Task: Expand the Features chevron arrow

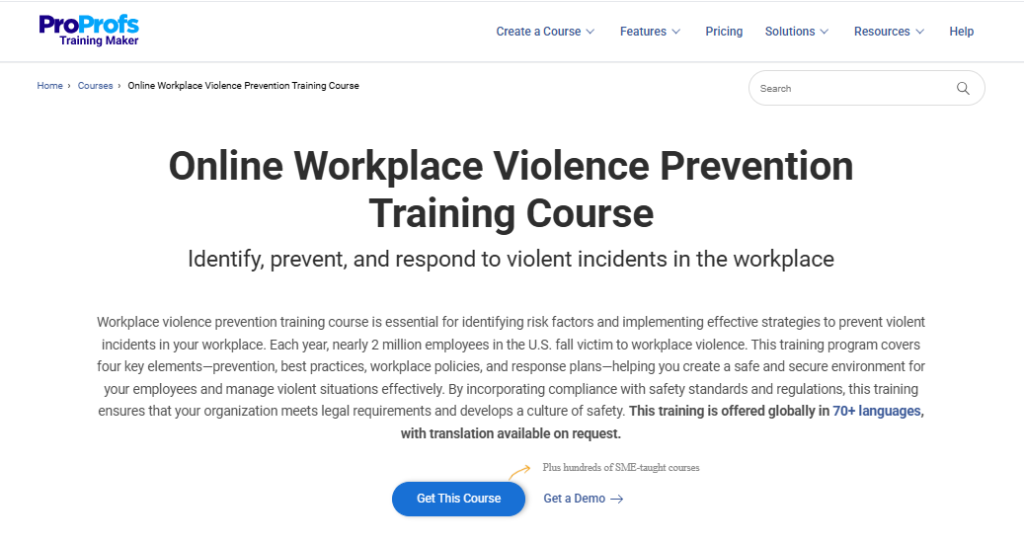Action: tap(676, 31)
